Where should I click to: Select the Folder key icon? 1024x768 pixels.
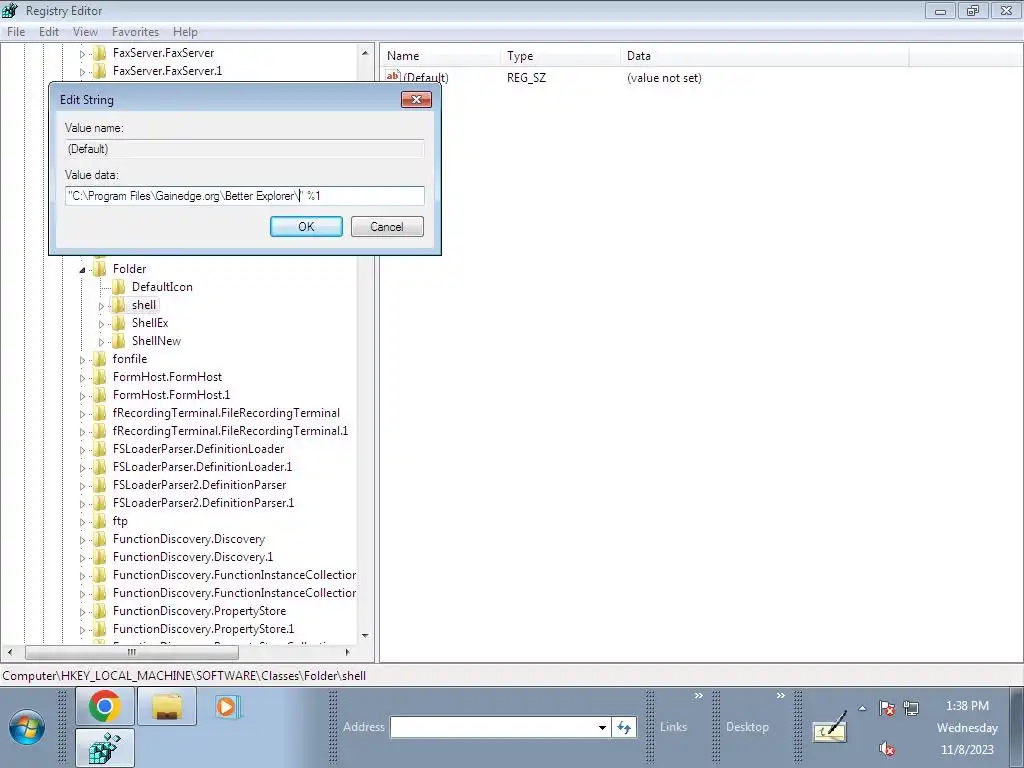tap(99, 269)
